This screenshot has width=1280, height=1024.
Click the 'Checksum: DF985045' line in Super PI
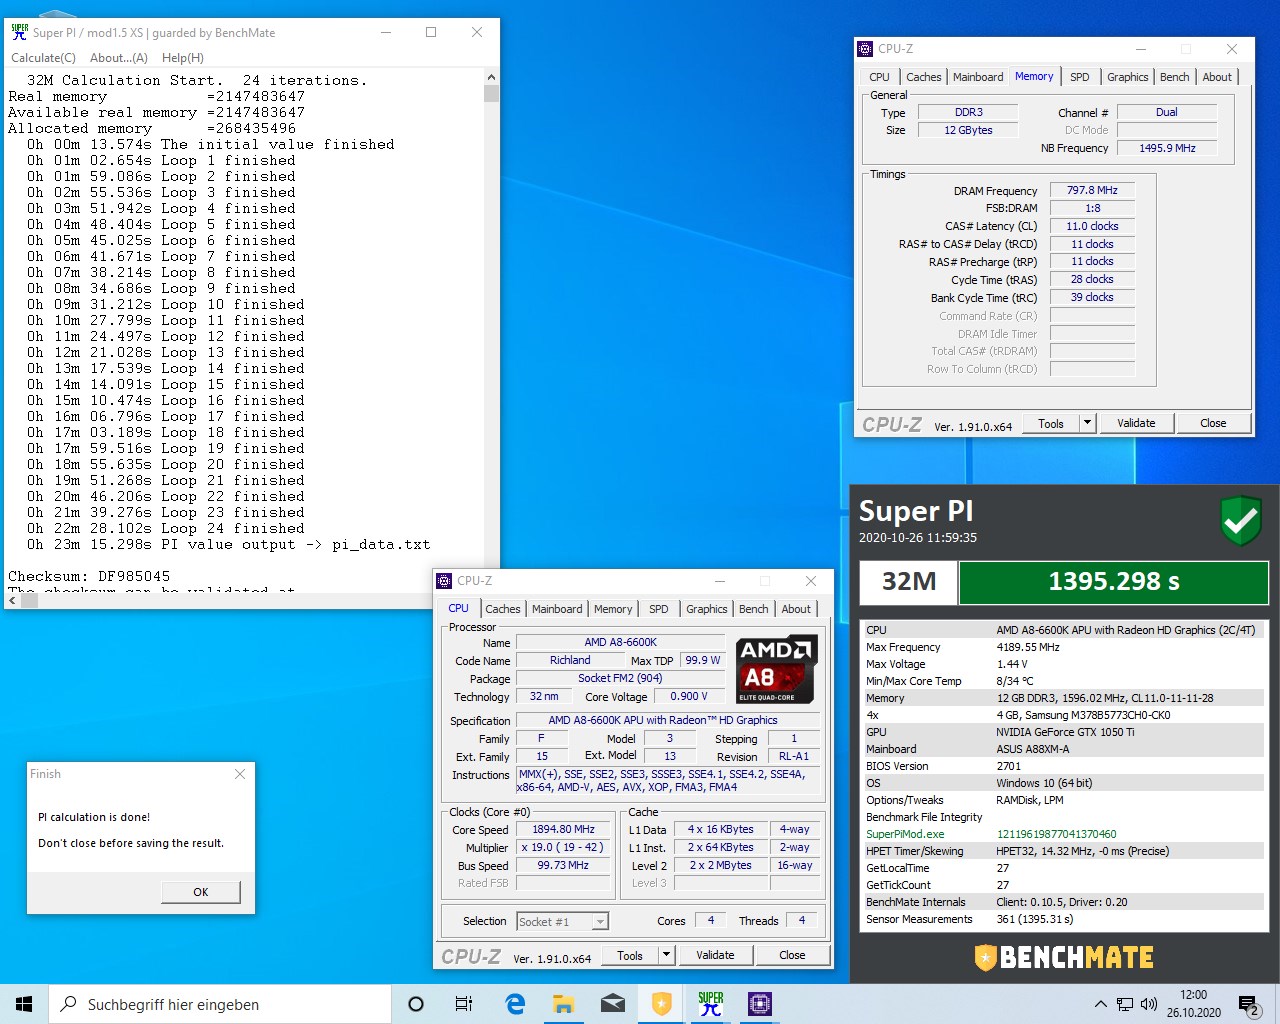click(89, 576)
